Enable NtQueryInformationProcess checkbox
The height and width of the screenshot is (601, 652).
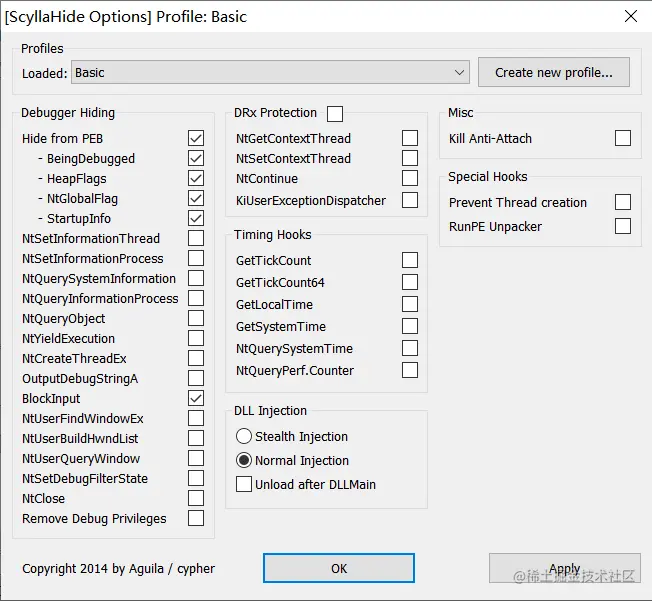click(x=196, y=298)
